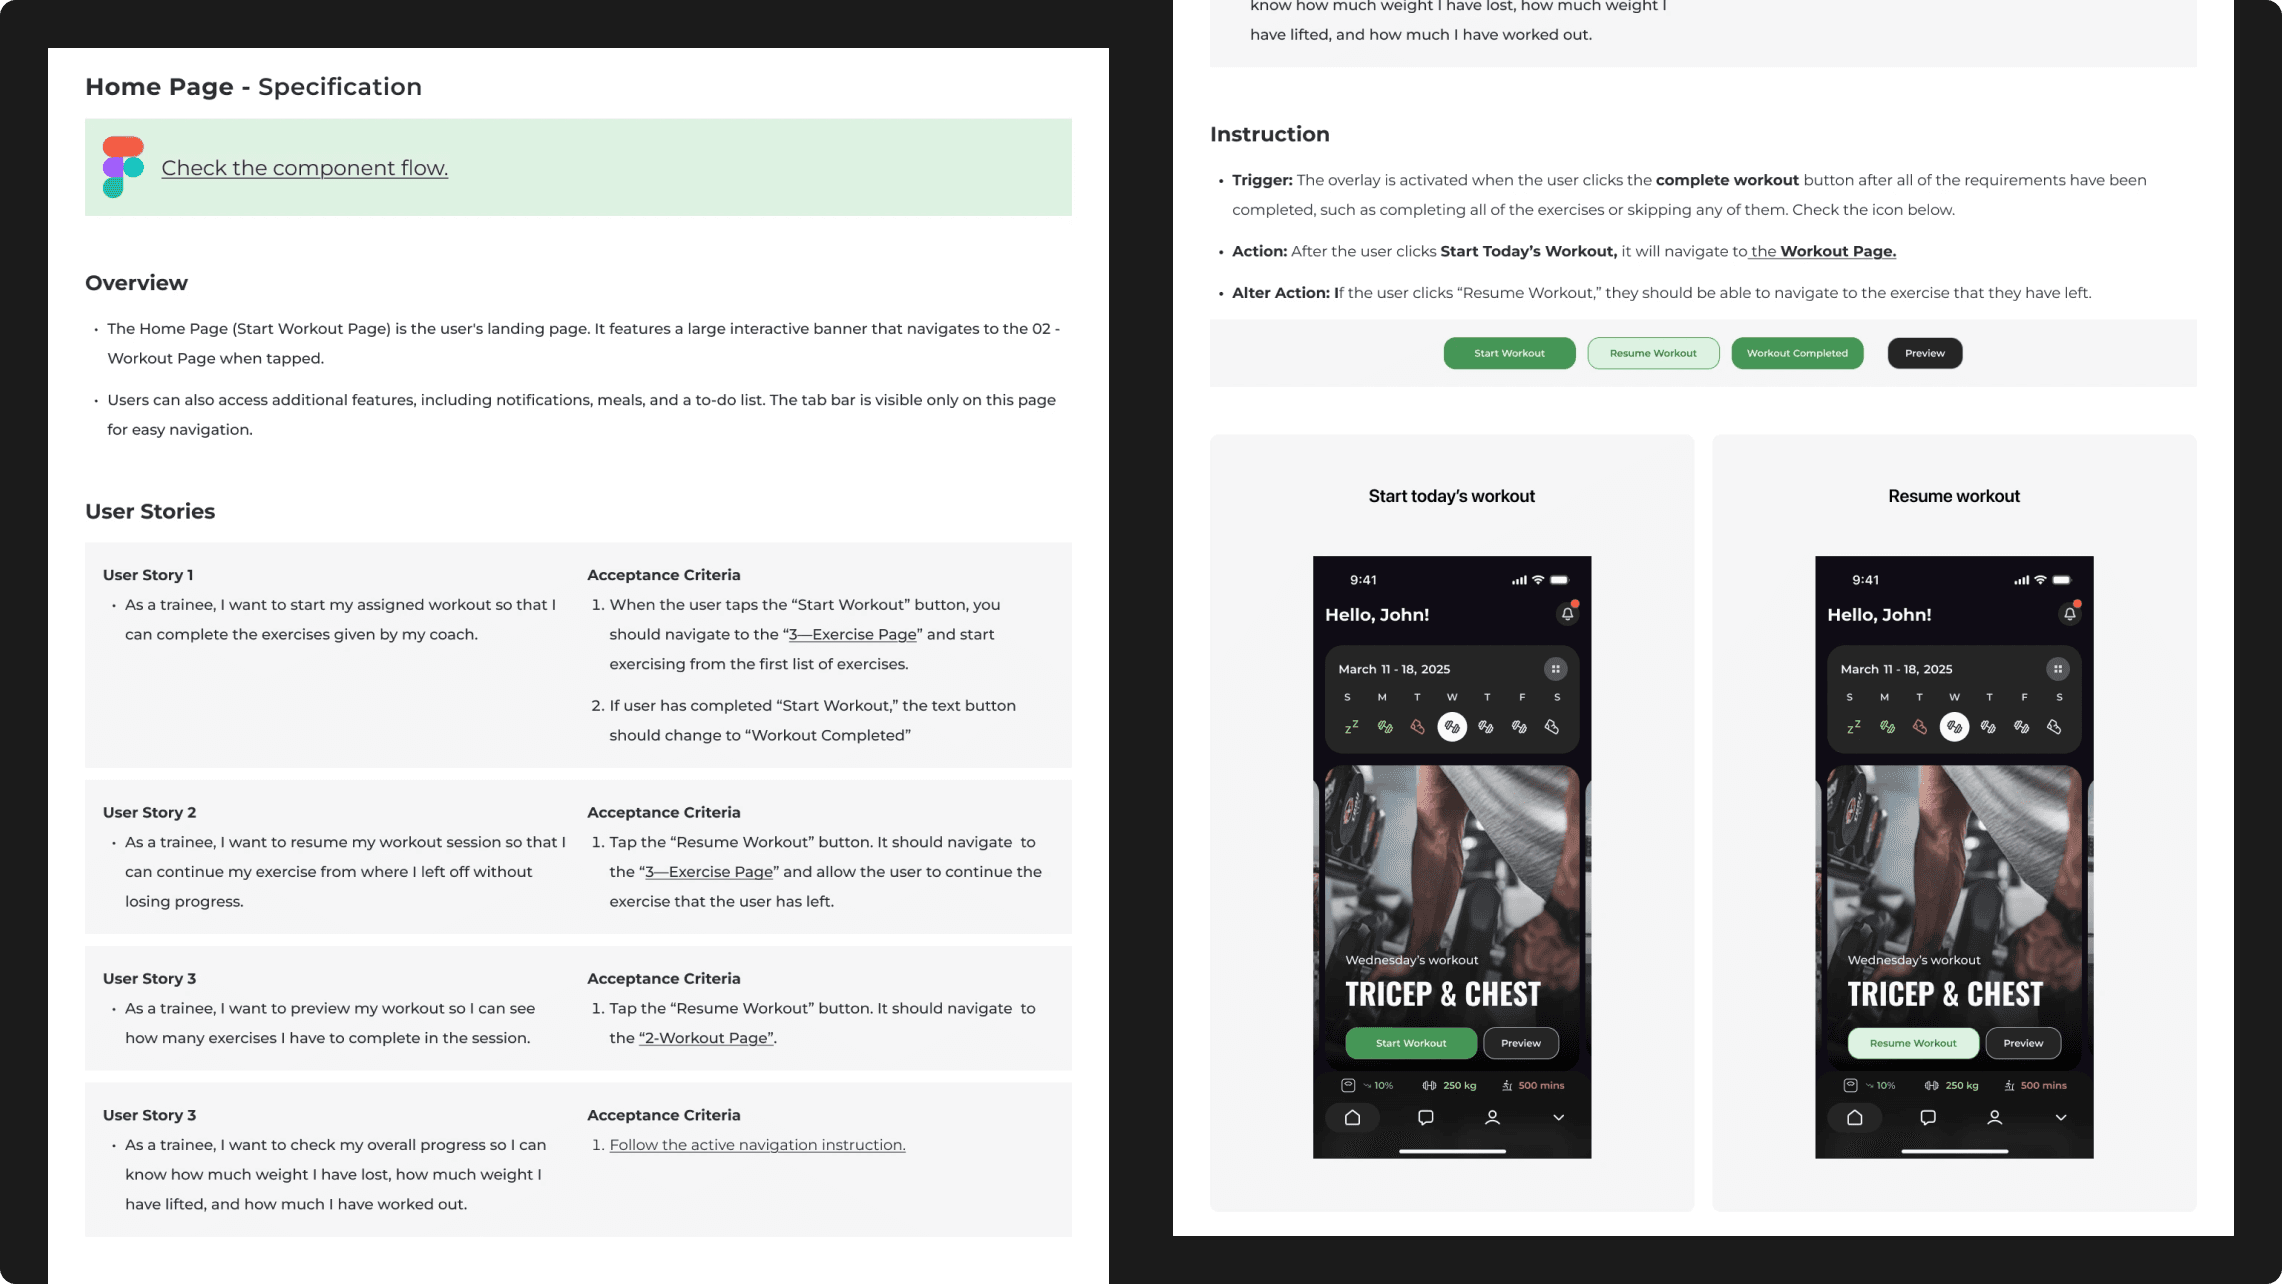
Task: Tap weight scale icon in Start today's workout mockup
Action: (x=1348, y=1085)
